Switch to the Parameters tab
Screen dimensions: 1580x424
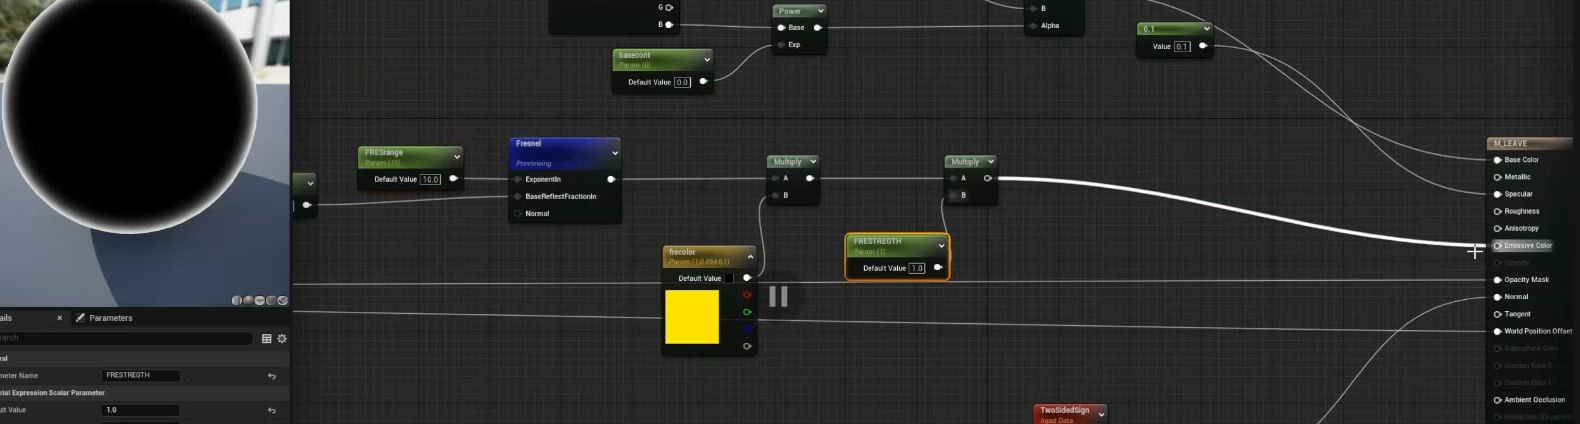(x=110, y=318)
